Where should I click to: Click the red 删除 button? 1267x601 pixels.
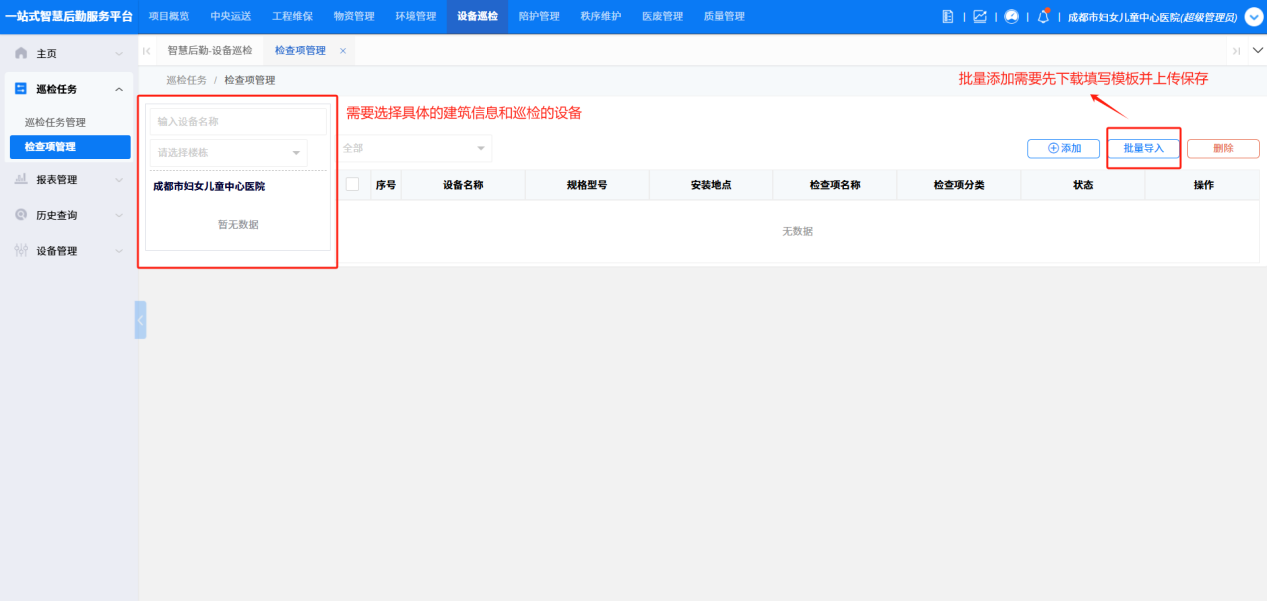(1223, 148)
